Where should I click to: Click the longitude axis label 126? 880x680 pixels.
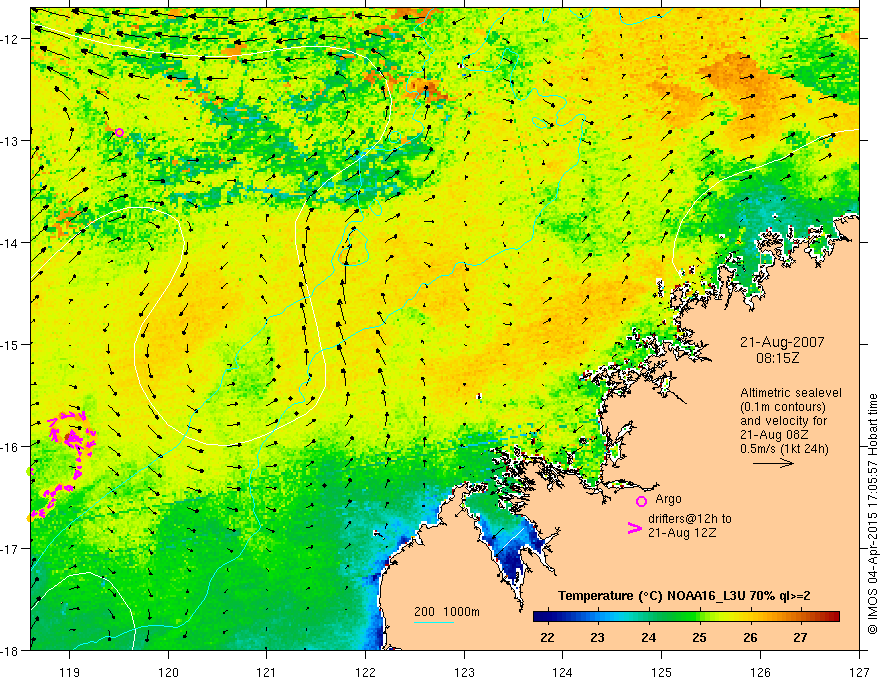coord(760,672)
